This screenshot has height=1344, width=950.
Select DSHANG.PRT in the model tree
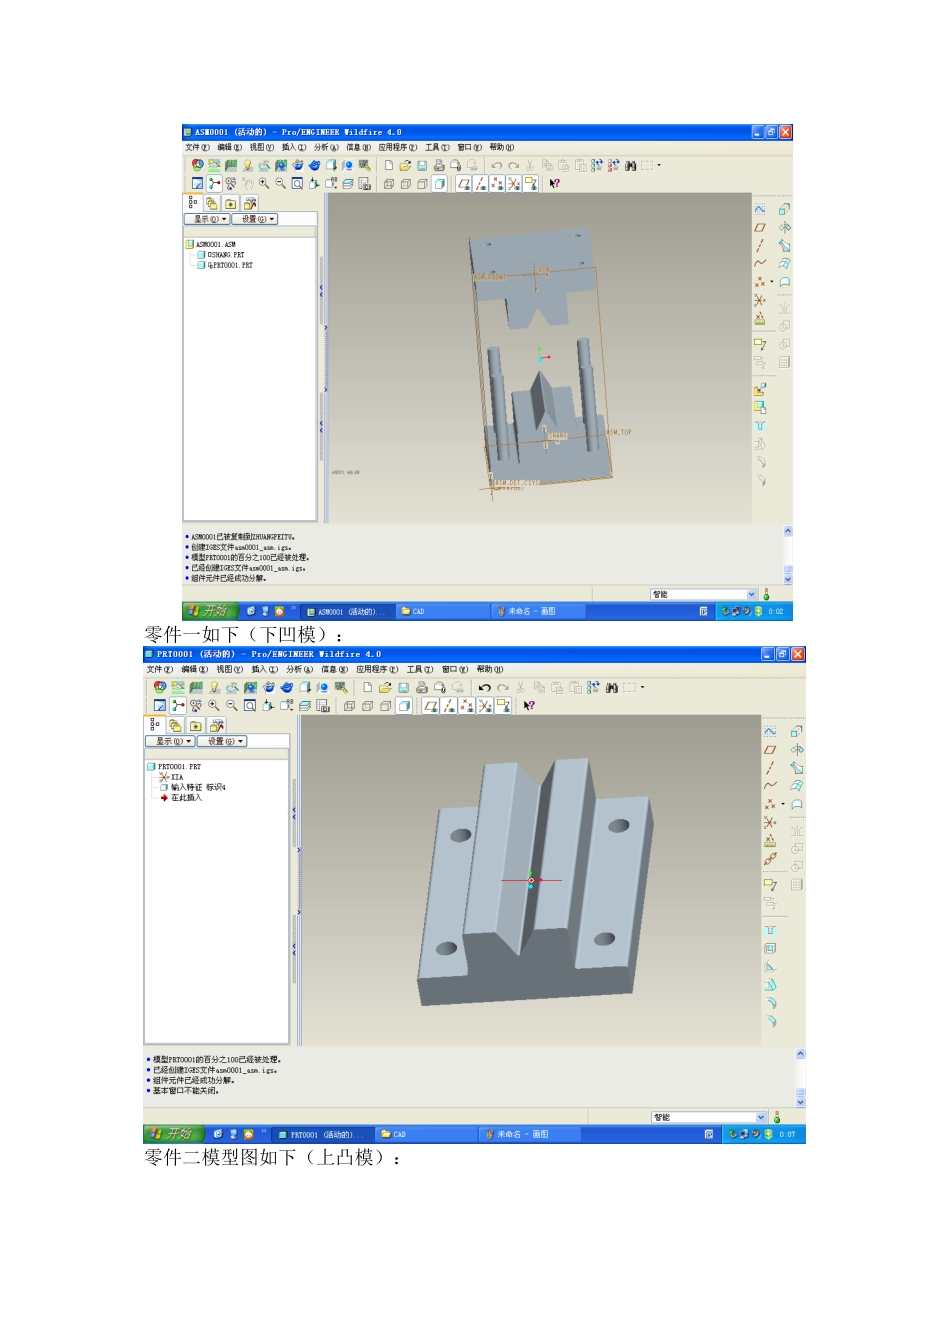225,255
